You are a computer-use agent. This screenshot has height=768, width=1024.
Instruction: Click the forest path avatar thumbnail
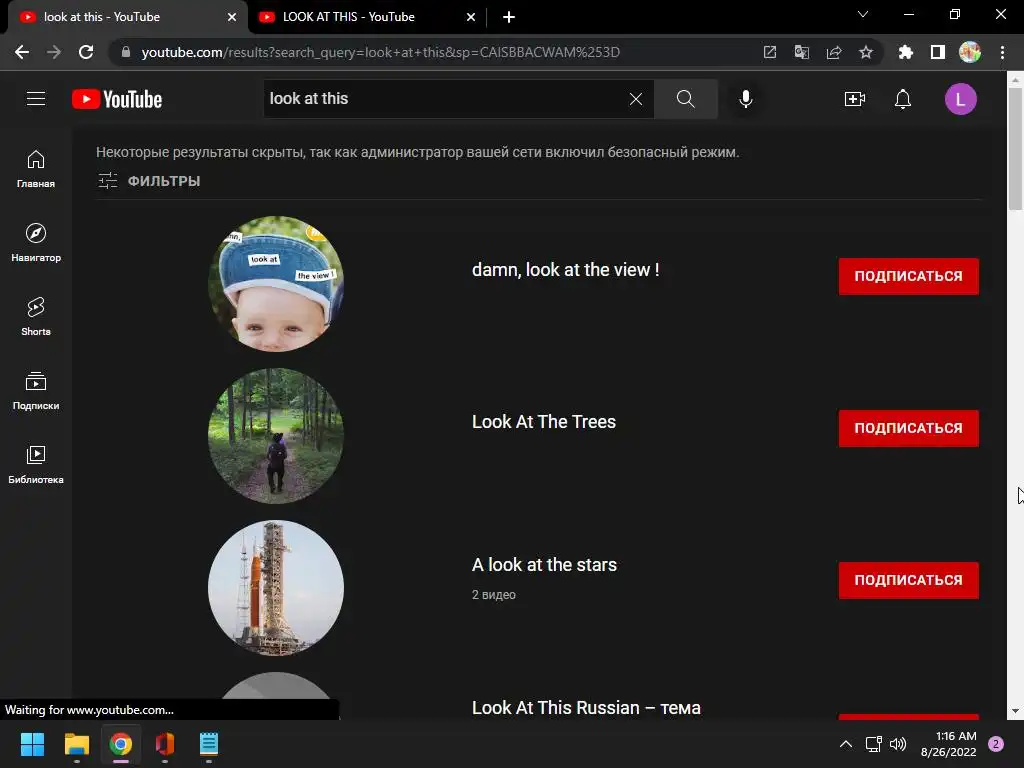click(276, 436)
